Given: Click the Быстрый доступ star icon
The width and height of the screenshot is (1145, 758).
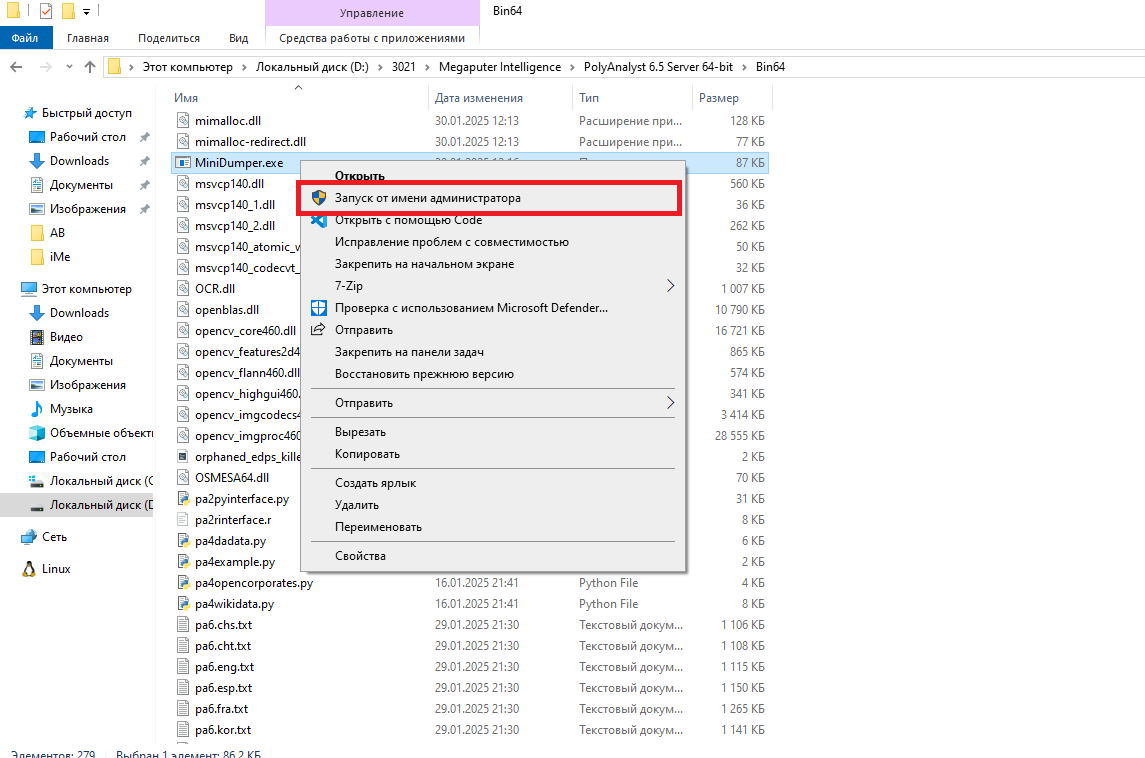Looking at the screenshot, I should 30,113.
